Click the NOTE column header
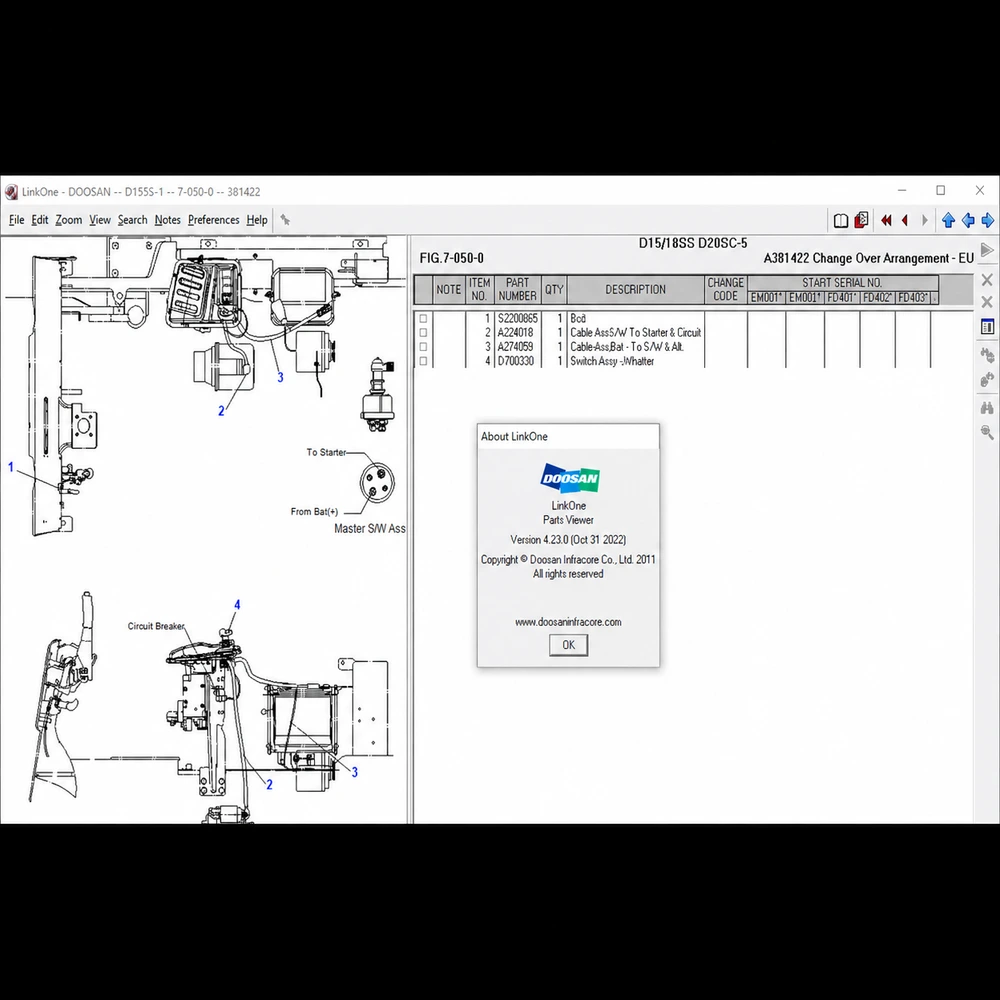This screenshot has width=1000, height=1000. point(448,290)
